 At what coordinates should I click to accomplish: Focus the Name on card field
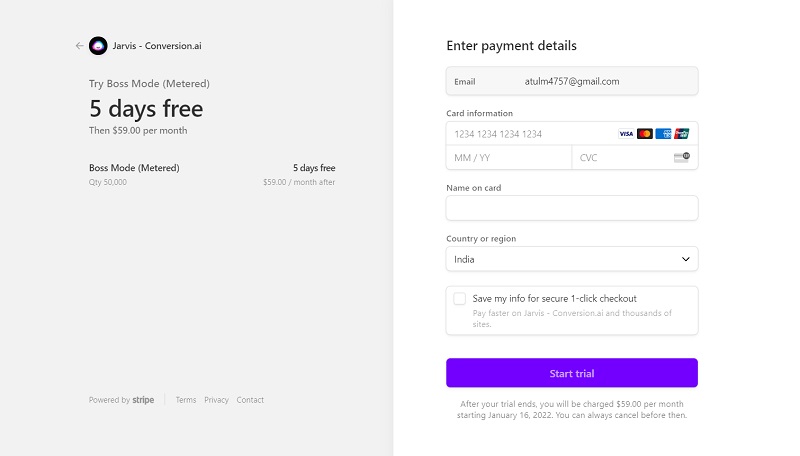(x=572, y=208)
